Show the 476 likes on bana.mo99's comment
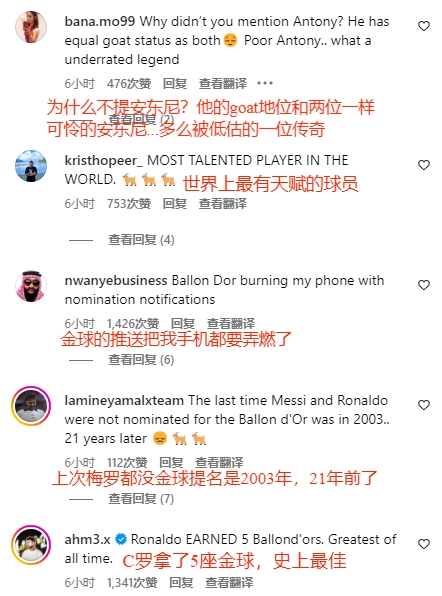Image resolution: width=442 pixels, height=596 pixels. 129,83
